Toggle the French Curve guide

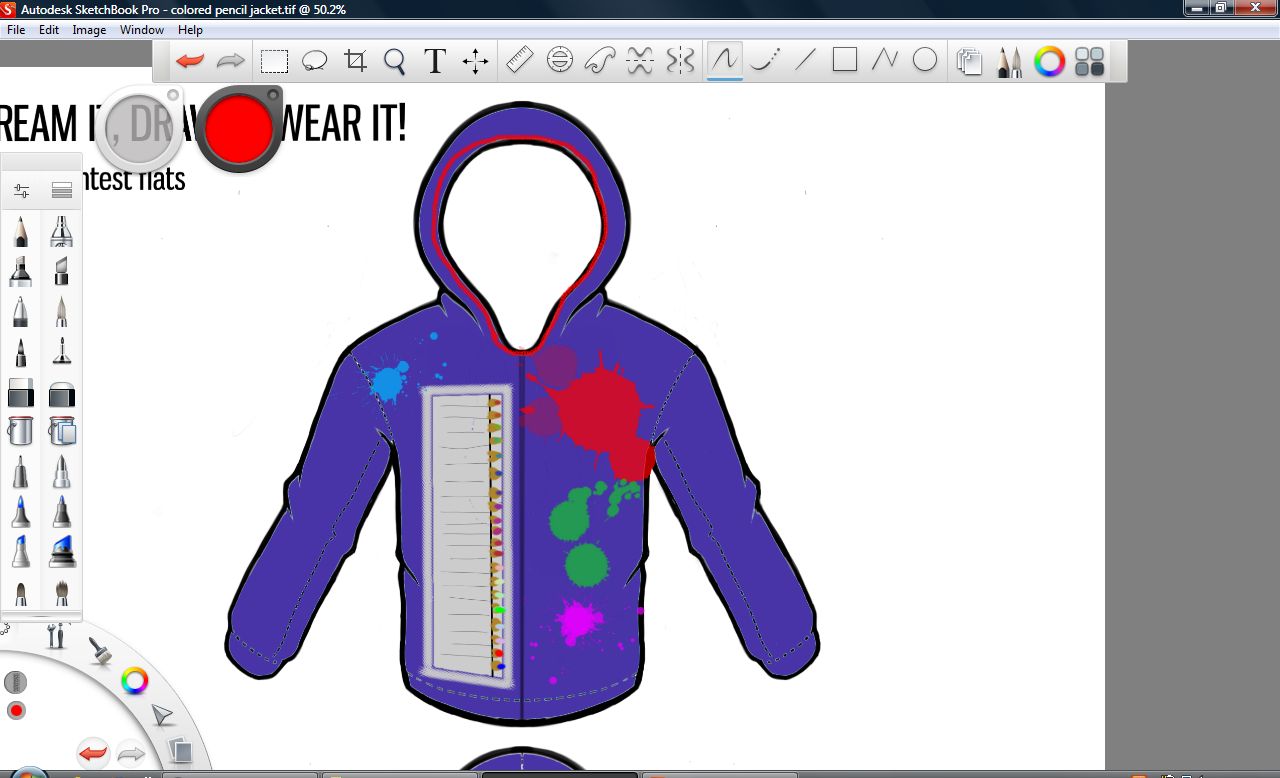click(x=599, y=61)
